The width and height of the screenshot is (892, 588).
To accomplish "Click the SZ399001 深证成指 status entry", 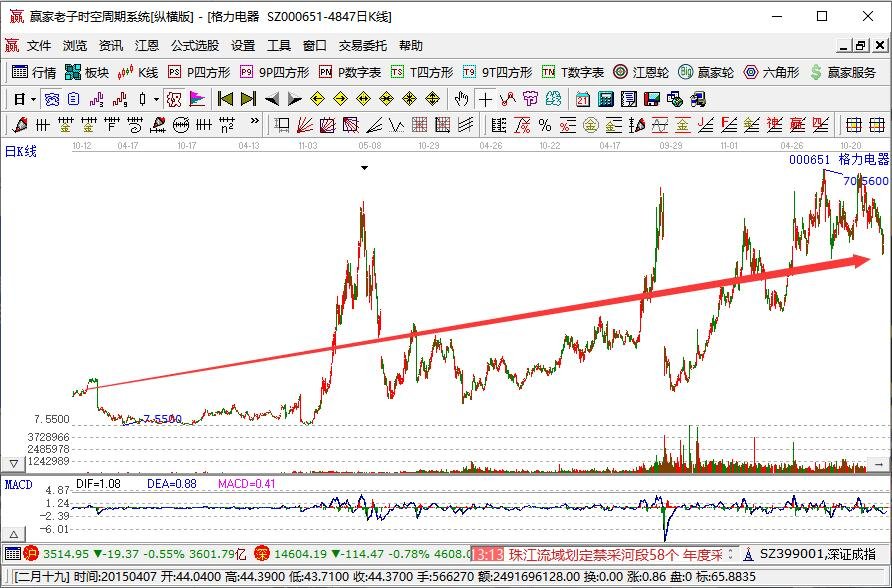I will click(x=817, y=553).
